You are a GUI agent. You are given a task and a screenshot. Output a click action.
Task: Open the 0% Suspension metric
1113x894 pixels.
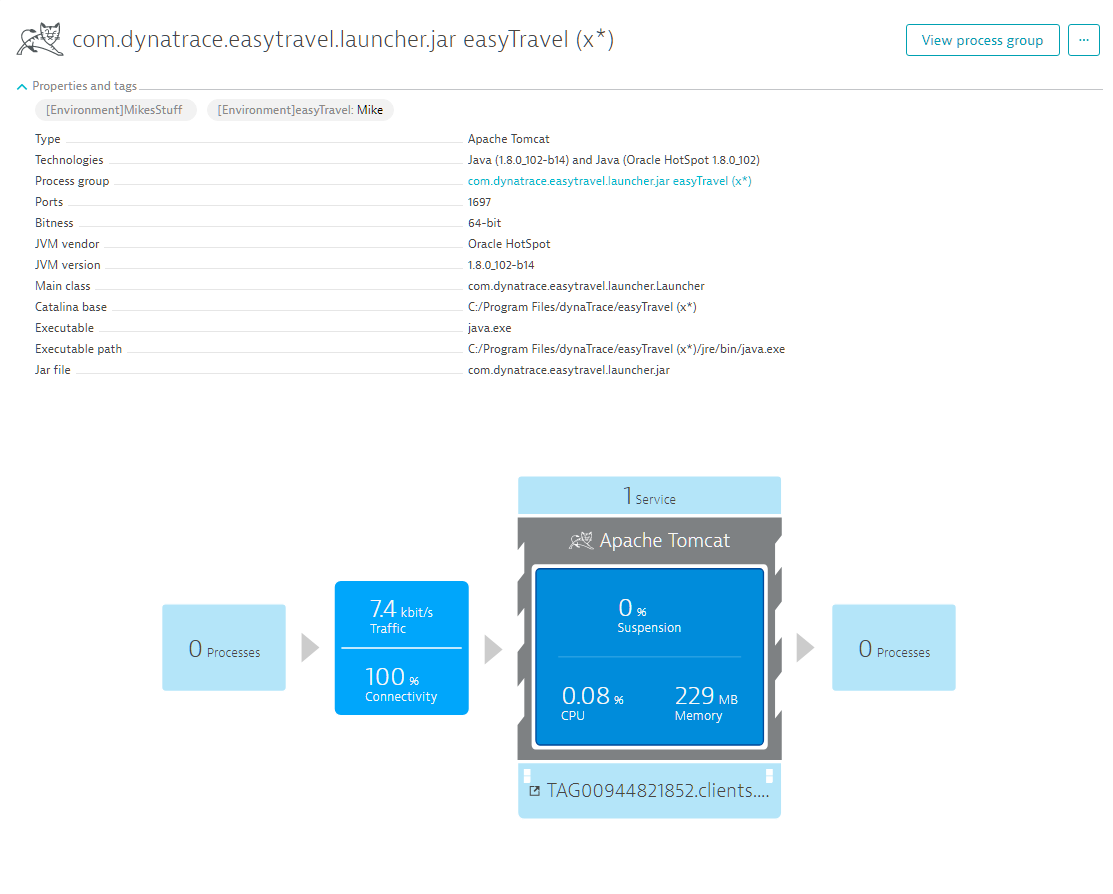pos(649,615)
